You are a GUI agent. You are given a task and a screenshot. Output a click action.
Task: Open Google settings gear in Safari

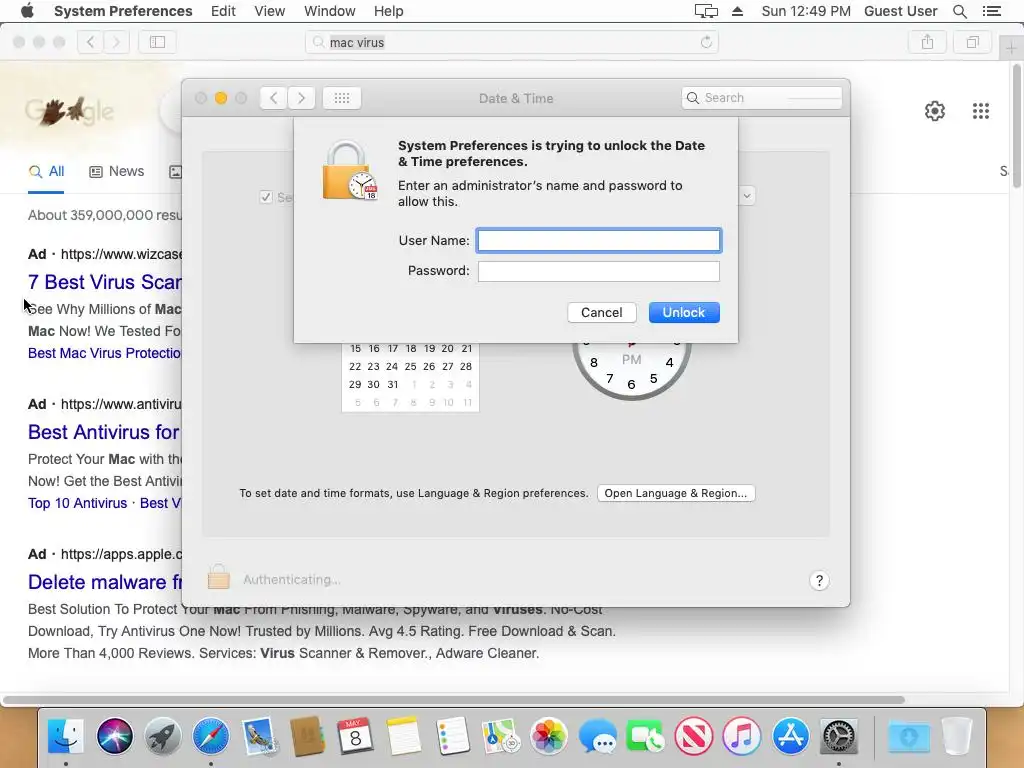[x=935, y=111]
